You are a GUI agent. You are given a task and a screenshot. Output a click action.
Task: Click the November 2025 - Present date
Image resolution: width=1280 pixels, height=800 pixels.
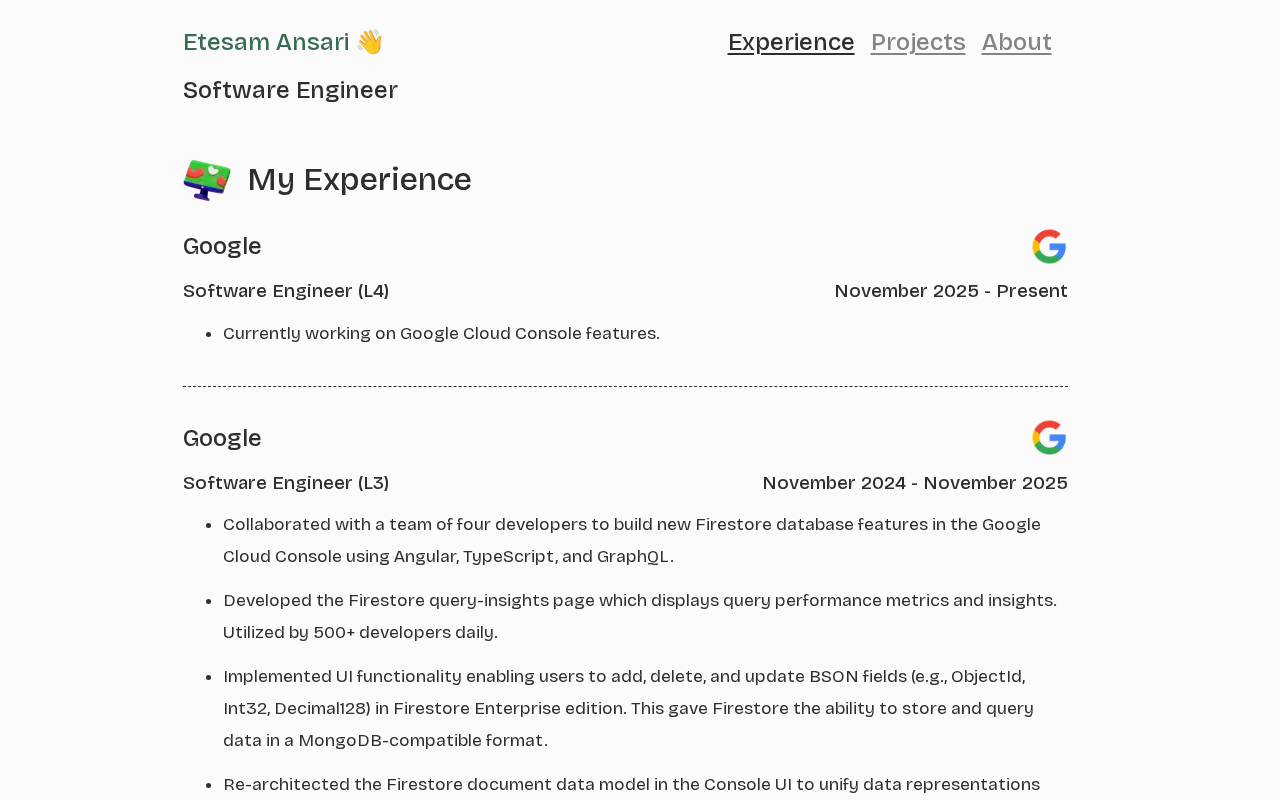(951, 291)
